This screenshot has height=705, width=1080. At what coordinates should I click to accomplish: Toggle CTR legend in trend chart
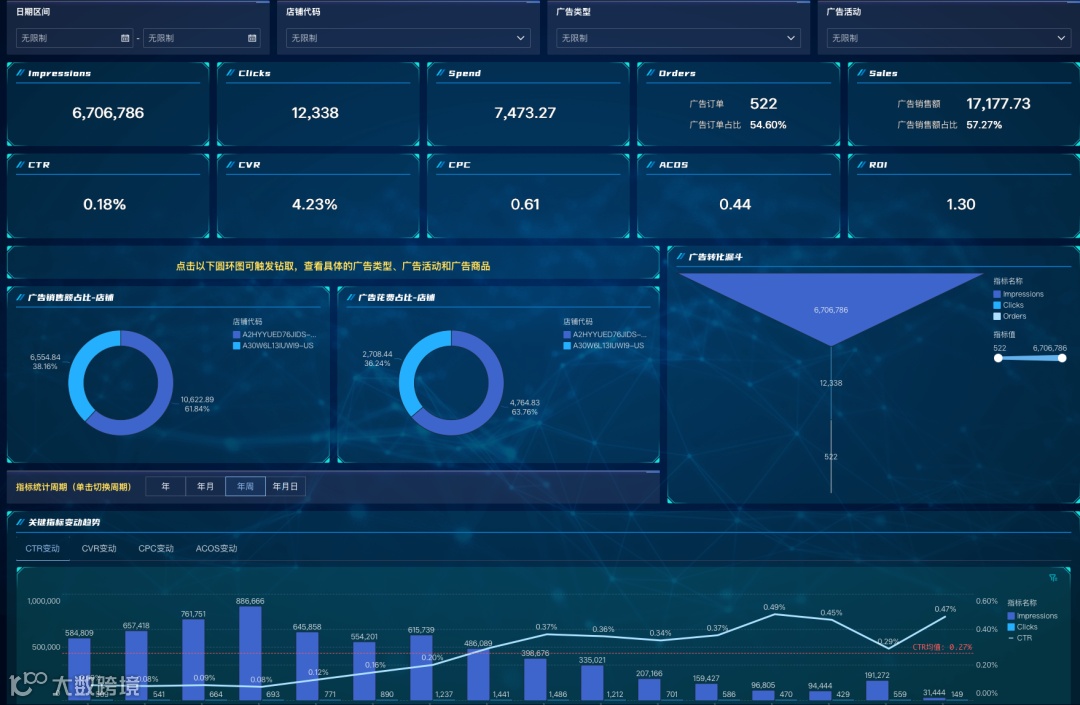click(1020, 638)
